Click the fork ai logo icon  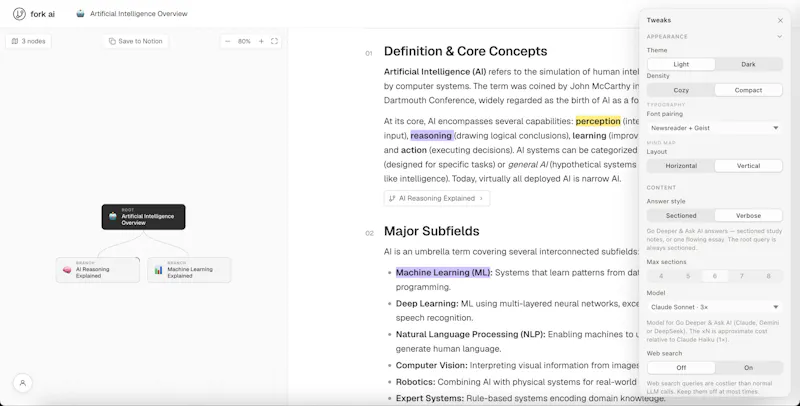tap(19, 14)
